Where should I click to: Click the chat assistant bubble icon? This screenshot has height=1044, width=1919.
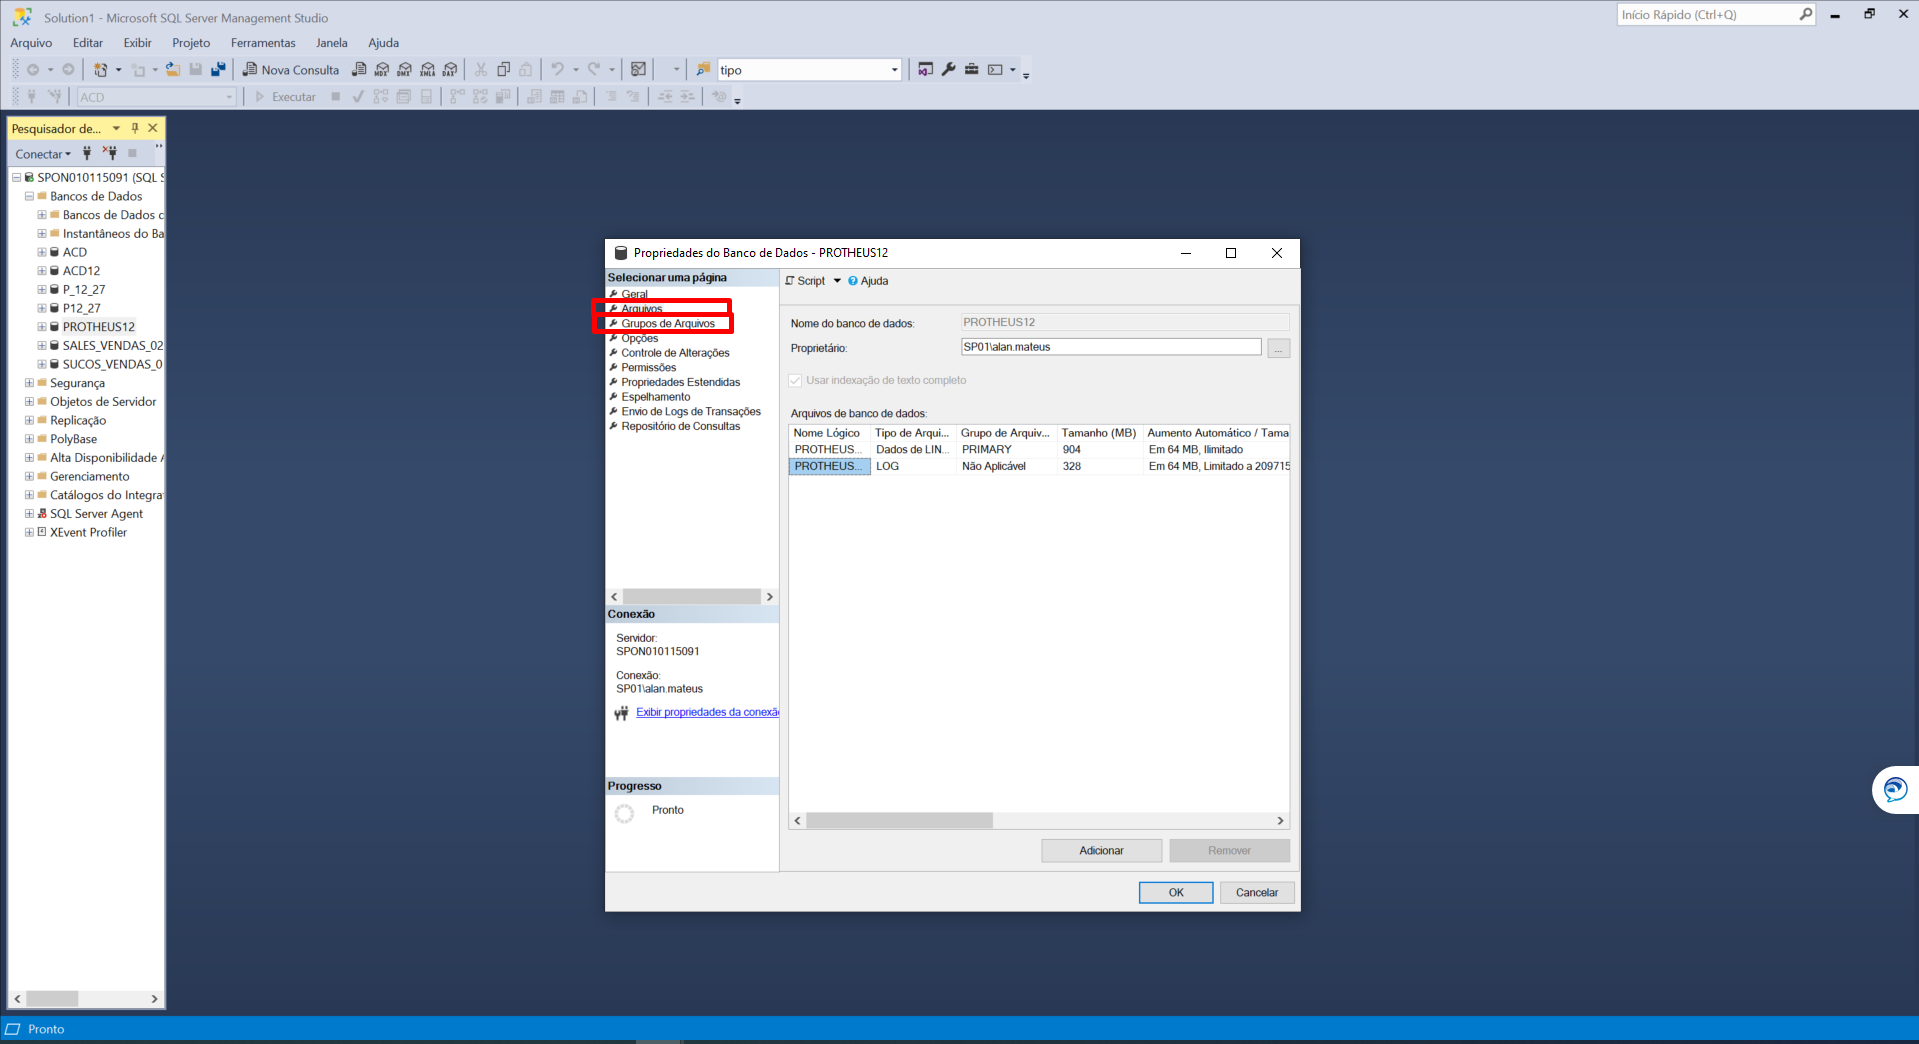tap(1895, 790)
